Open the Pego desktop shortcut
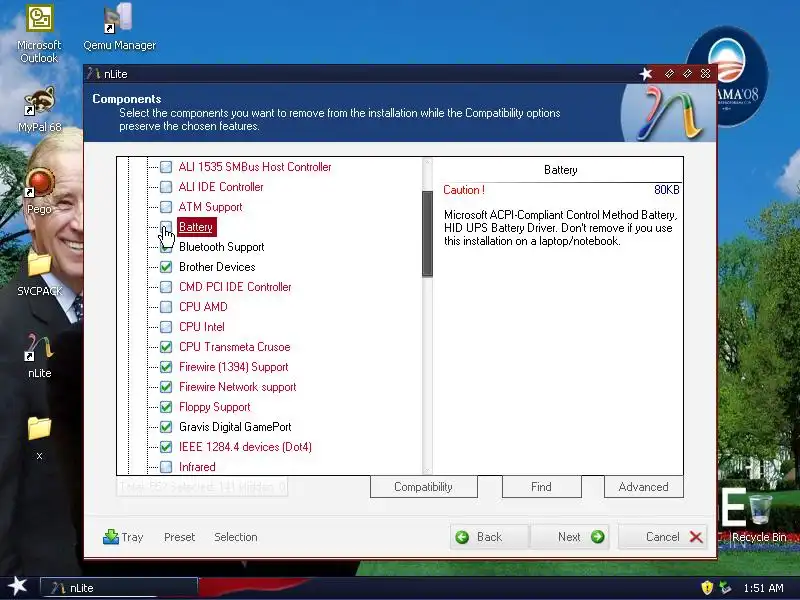Image resolution: width=800 pixels, height=600 pixels. 39,191
